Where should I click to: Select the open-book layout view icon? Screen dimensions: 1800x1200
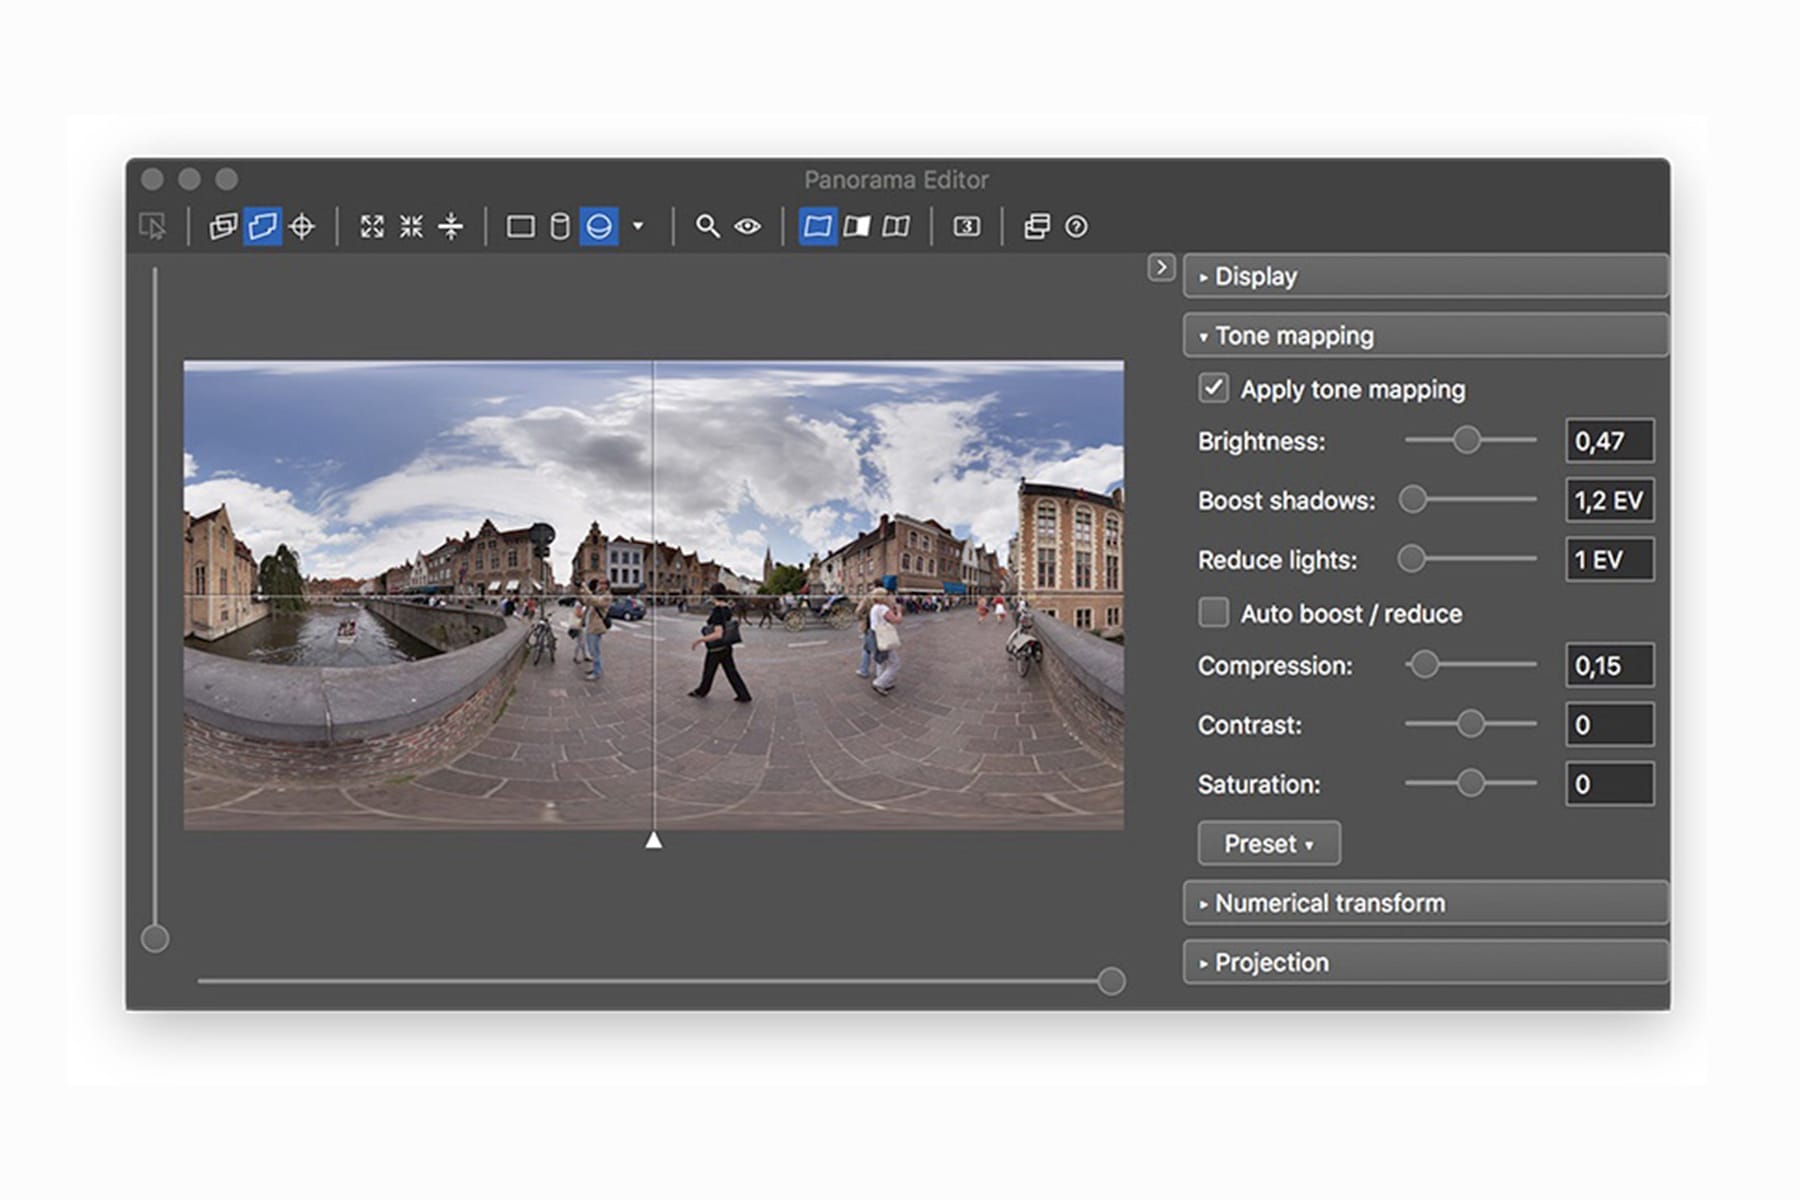click(896, 227)
